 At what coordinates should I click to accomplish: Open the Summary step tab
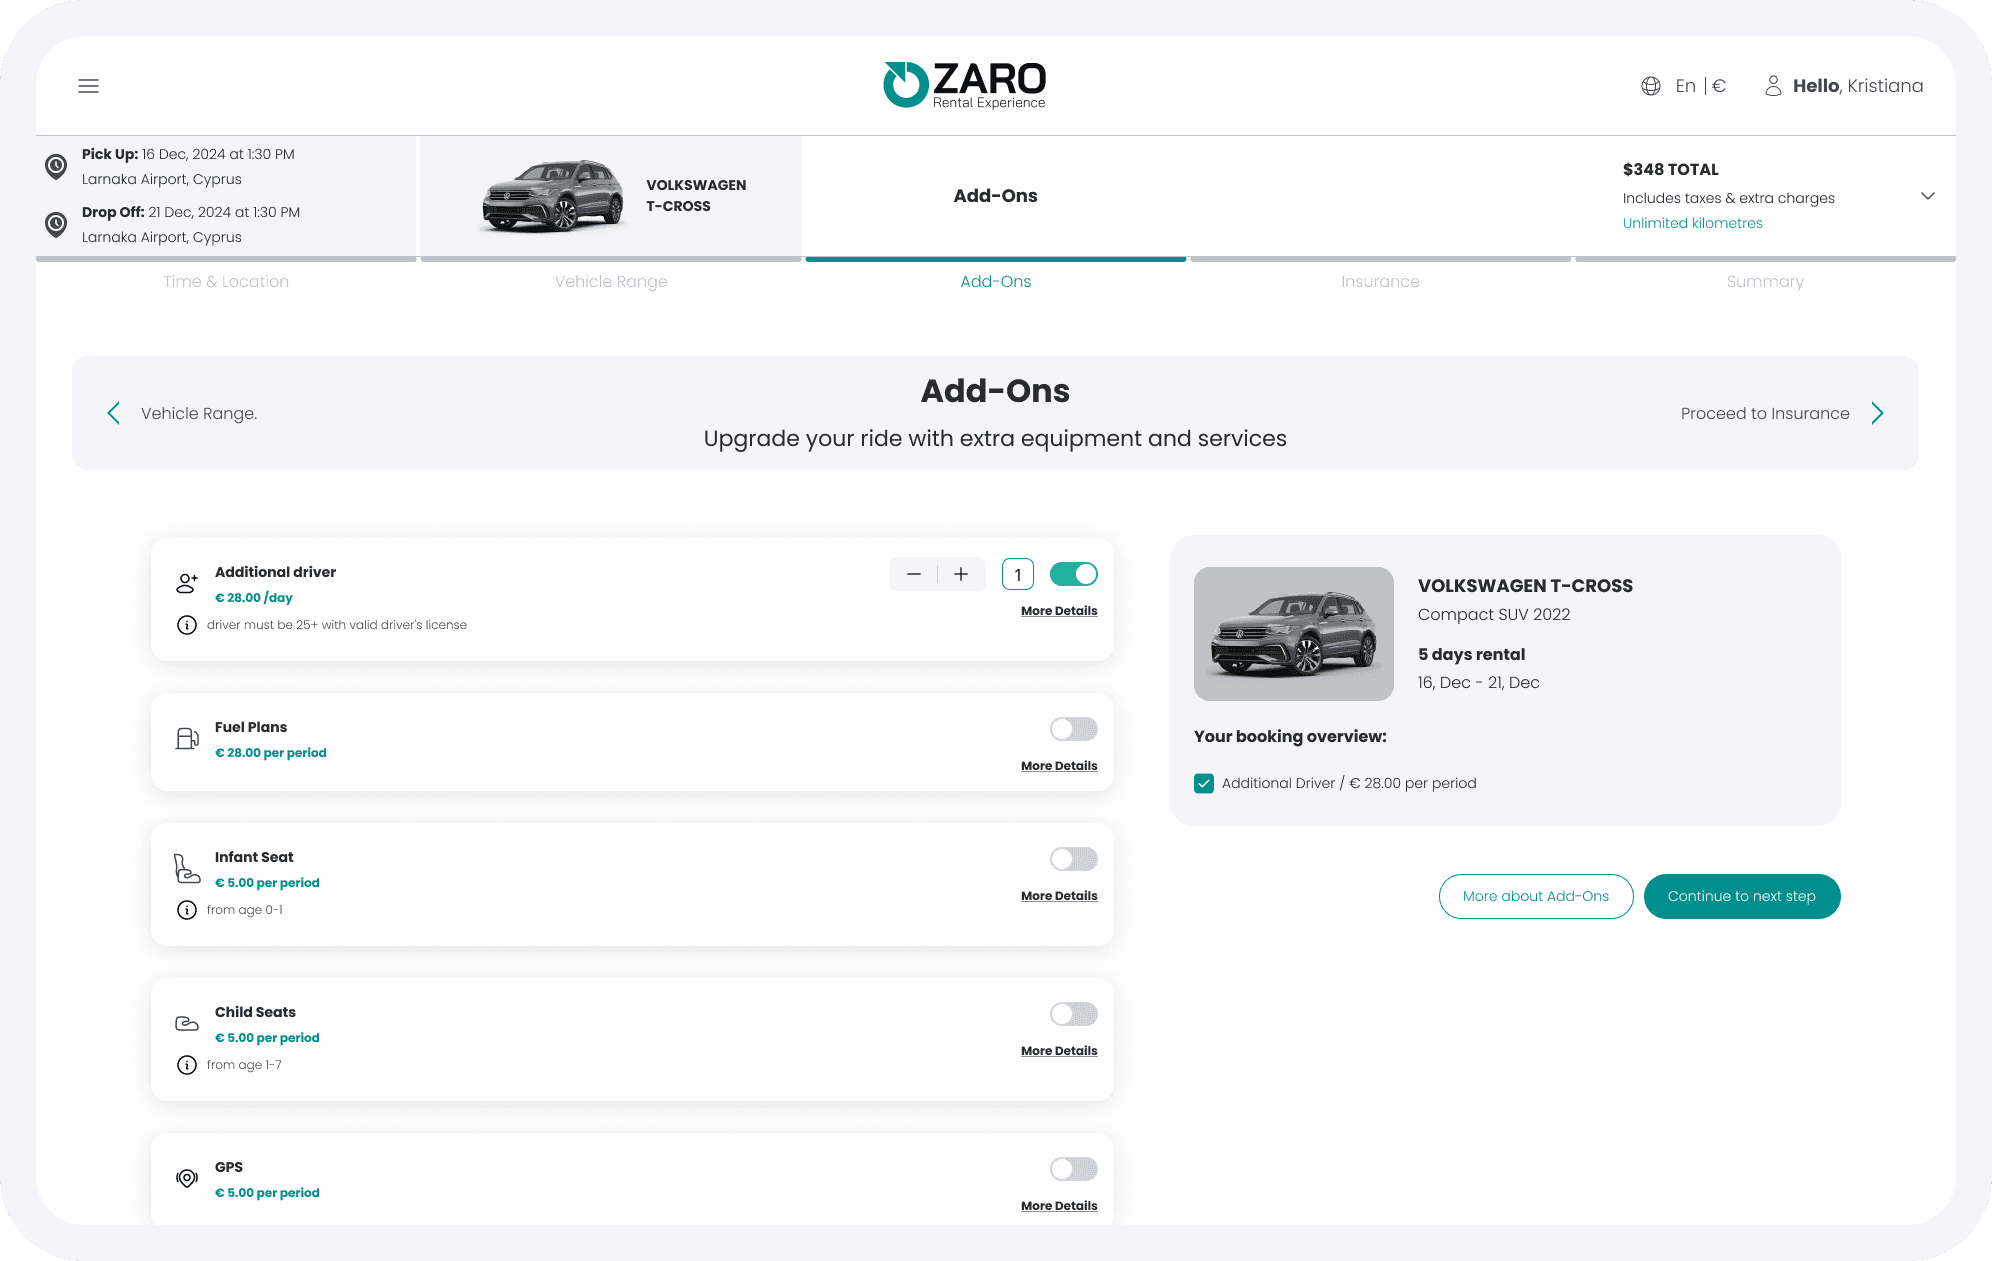point(1765,281)
